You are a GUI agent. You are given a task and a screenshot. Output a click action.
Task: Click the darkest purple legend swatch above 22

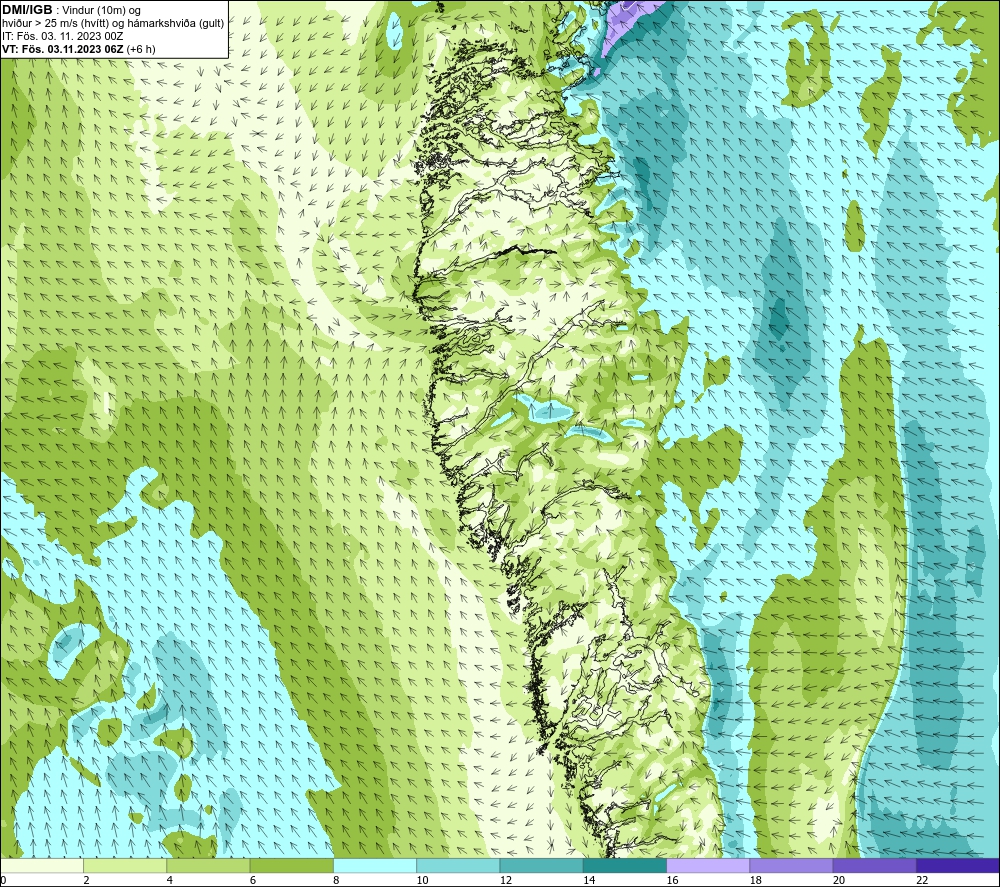(x=958, y=865)
